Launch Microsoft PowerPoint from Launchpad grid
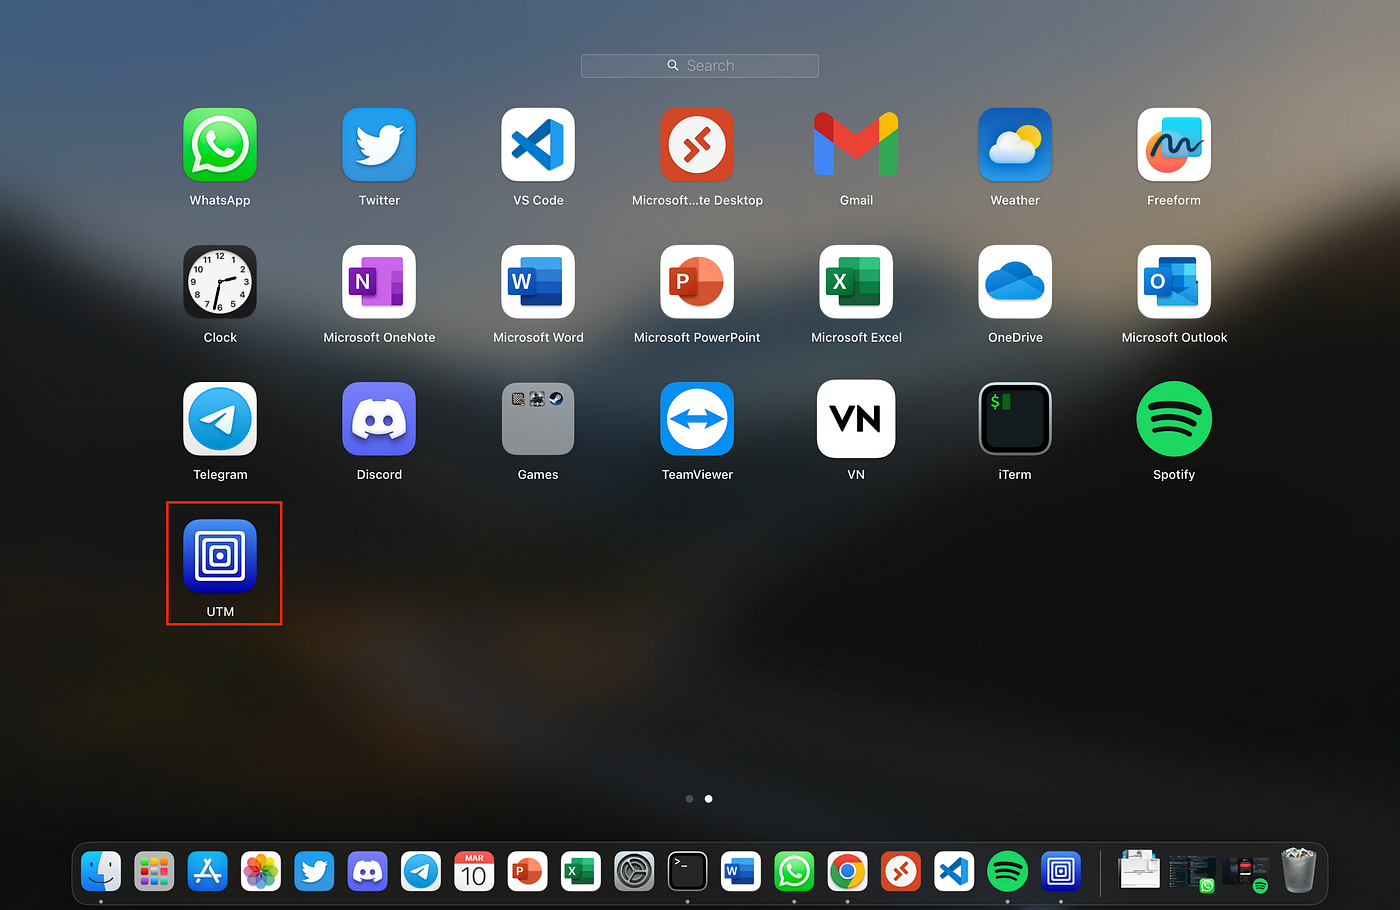This screenshot has height=910, width=1400. (697, 282)
